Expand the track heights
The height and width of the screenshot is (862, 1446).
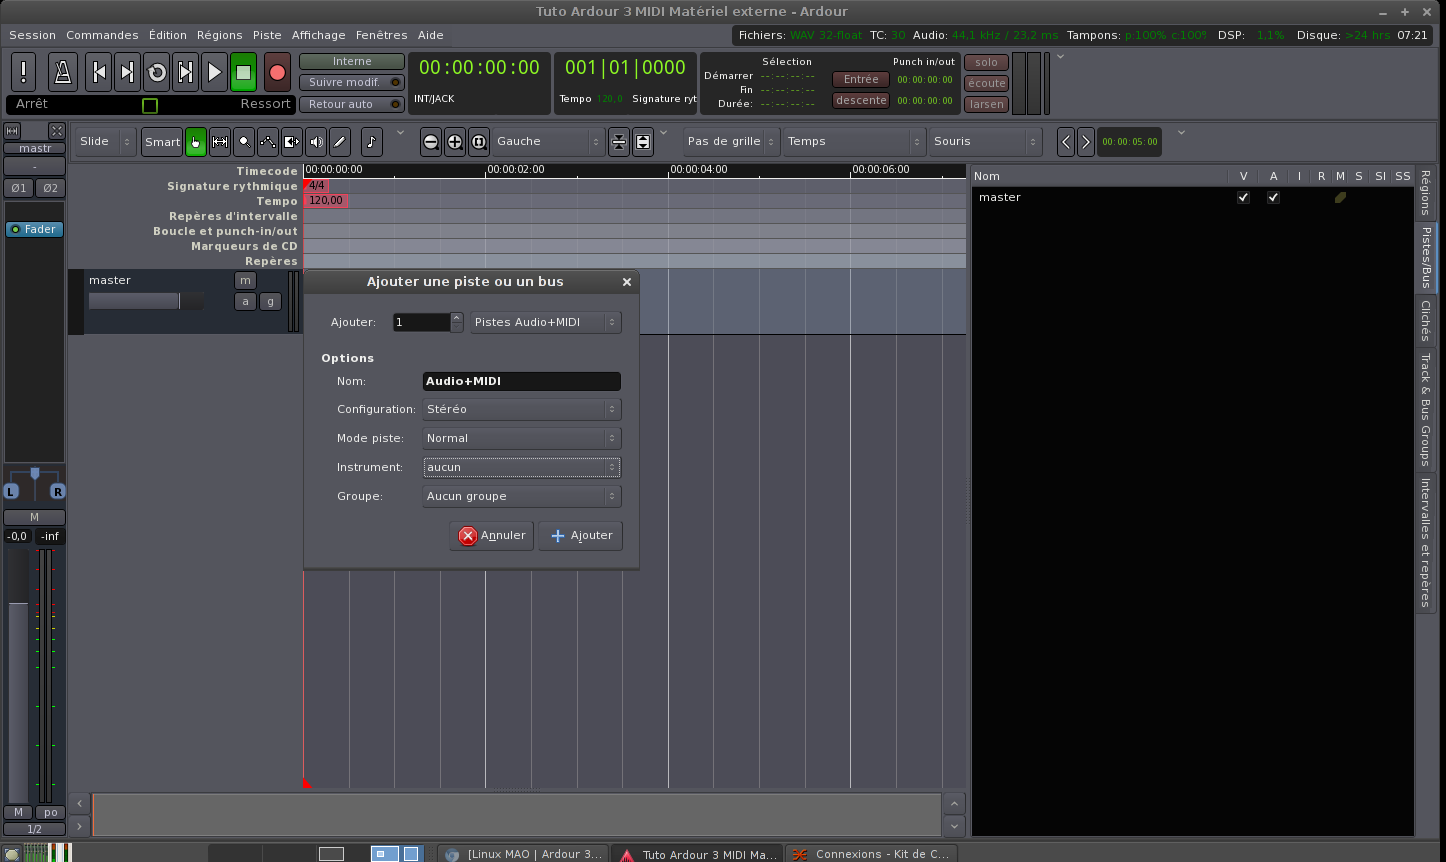(x=643, y=142)
